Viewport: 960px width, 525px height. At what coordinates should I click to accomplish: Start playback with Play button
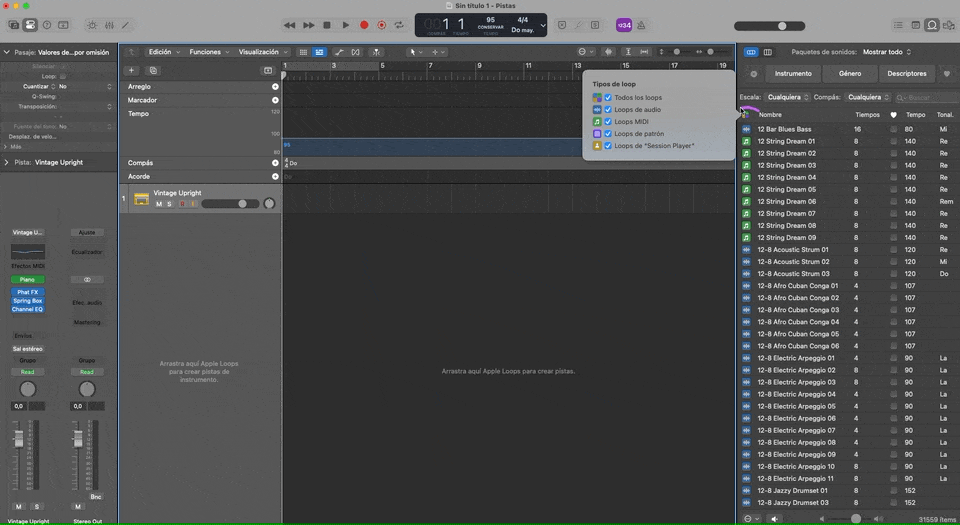pos(345,25)
